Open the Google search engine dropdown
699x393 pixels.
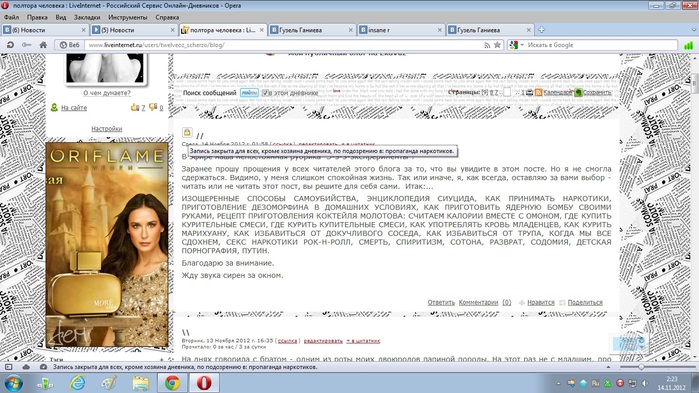point(517,45)
